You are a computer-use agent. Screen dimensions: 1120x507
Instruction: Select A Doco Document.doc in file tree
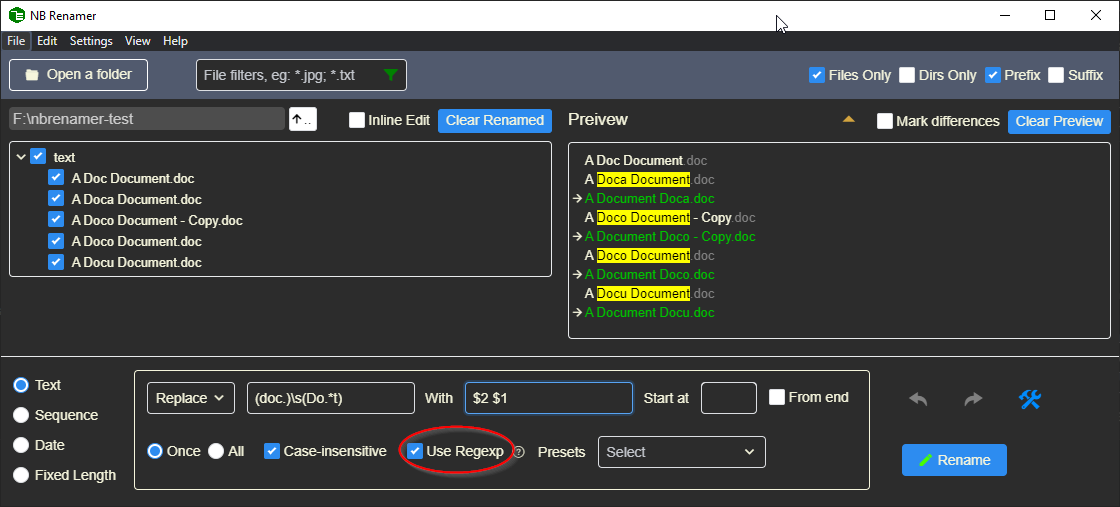tap(136, 241)
